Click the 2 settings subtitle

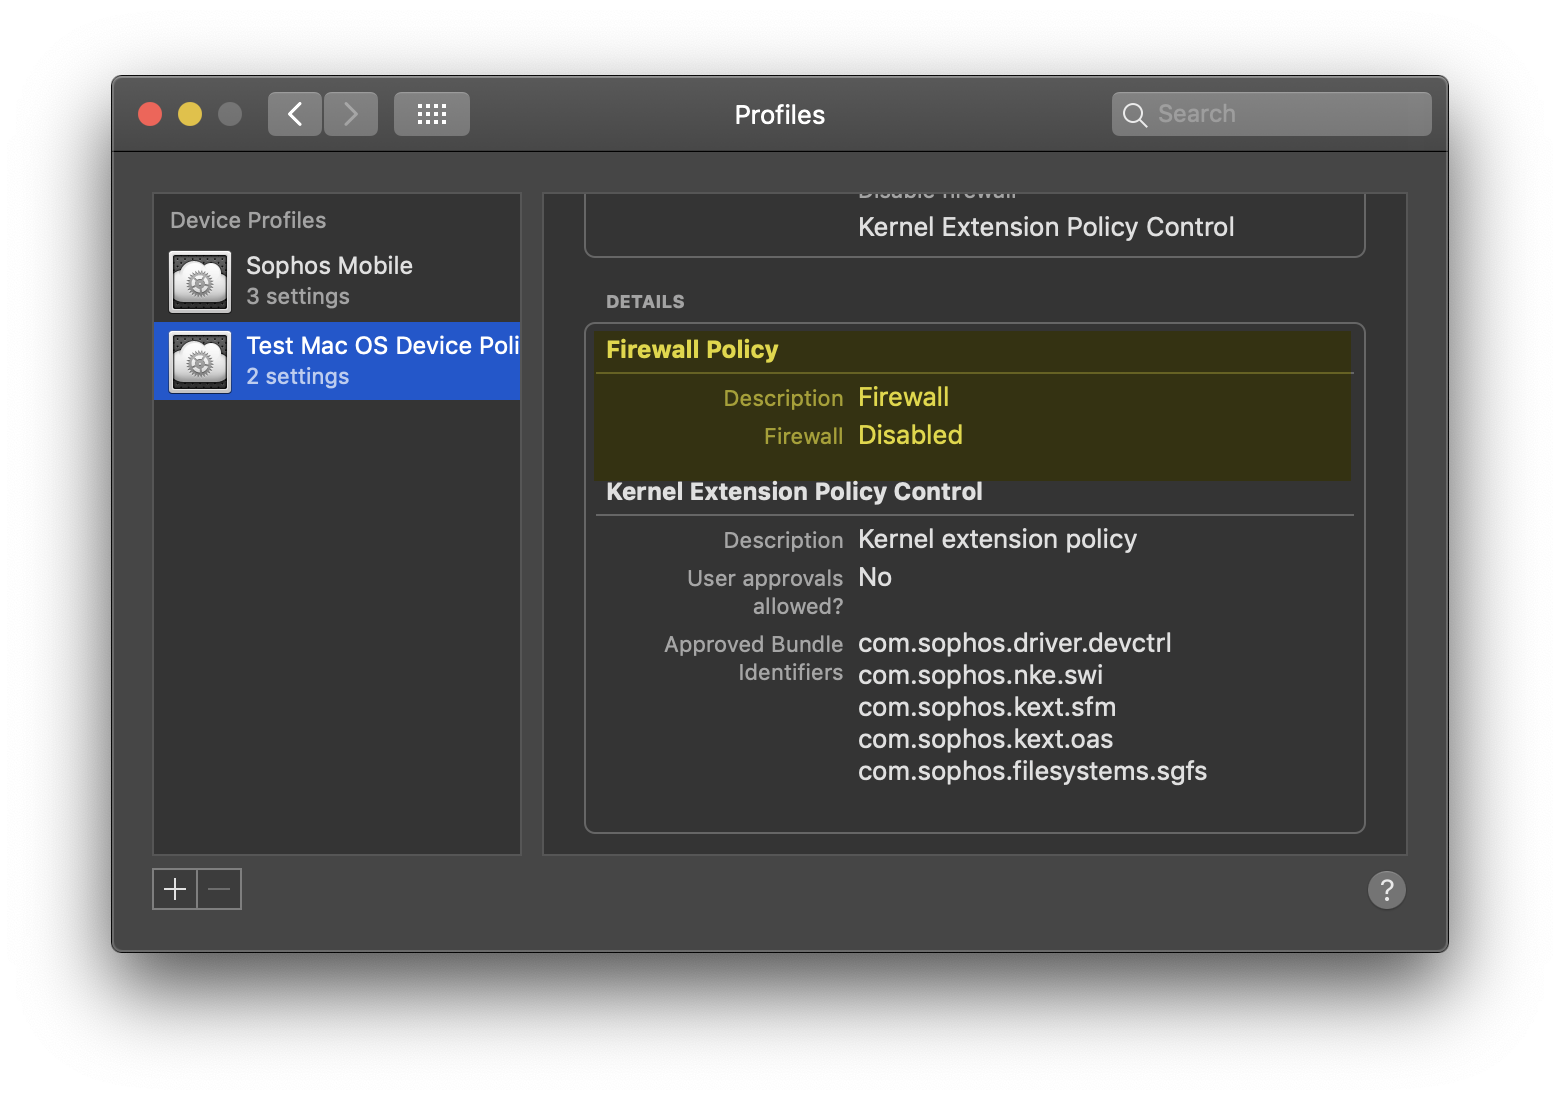click(298, 377)
